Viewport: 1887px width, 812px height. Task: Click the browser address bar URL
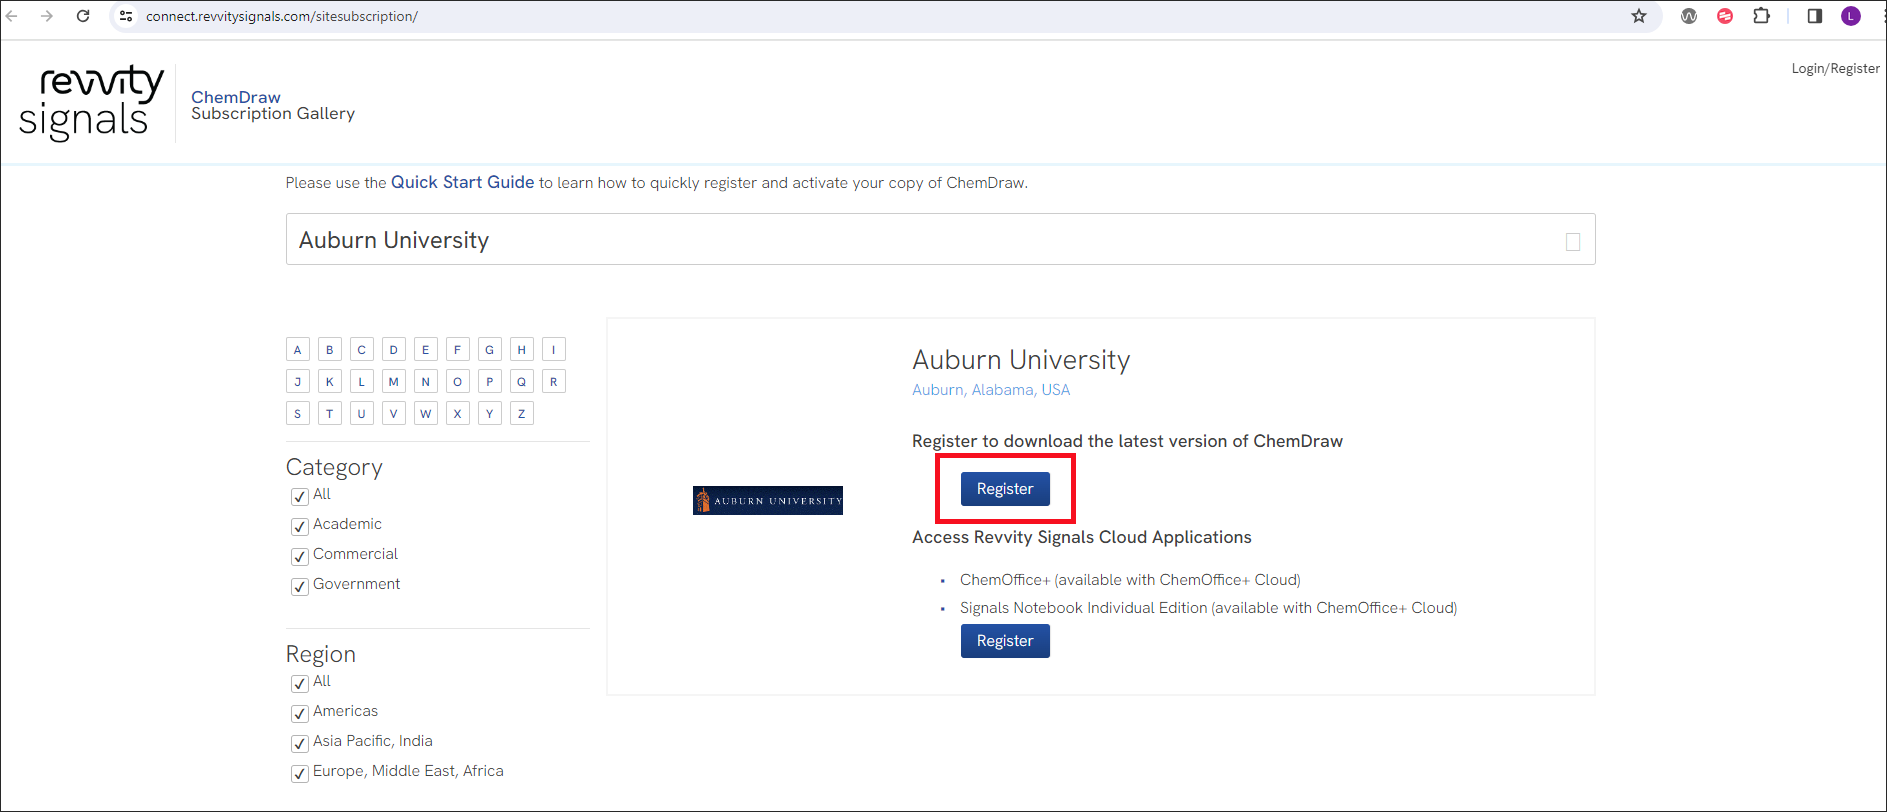[x=281, y=16]
